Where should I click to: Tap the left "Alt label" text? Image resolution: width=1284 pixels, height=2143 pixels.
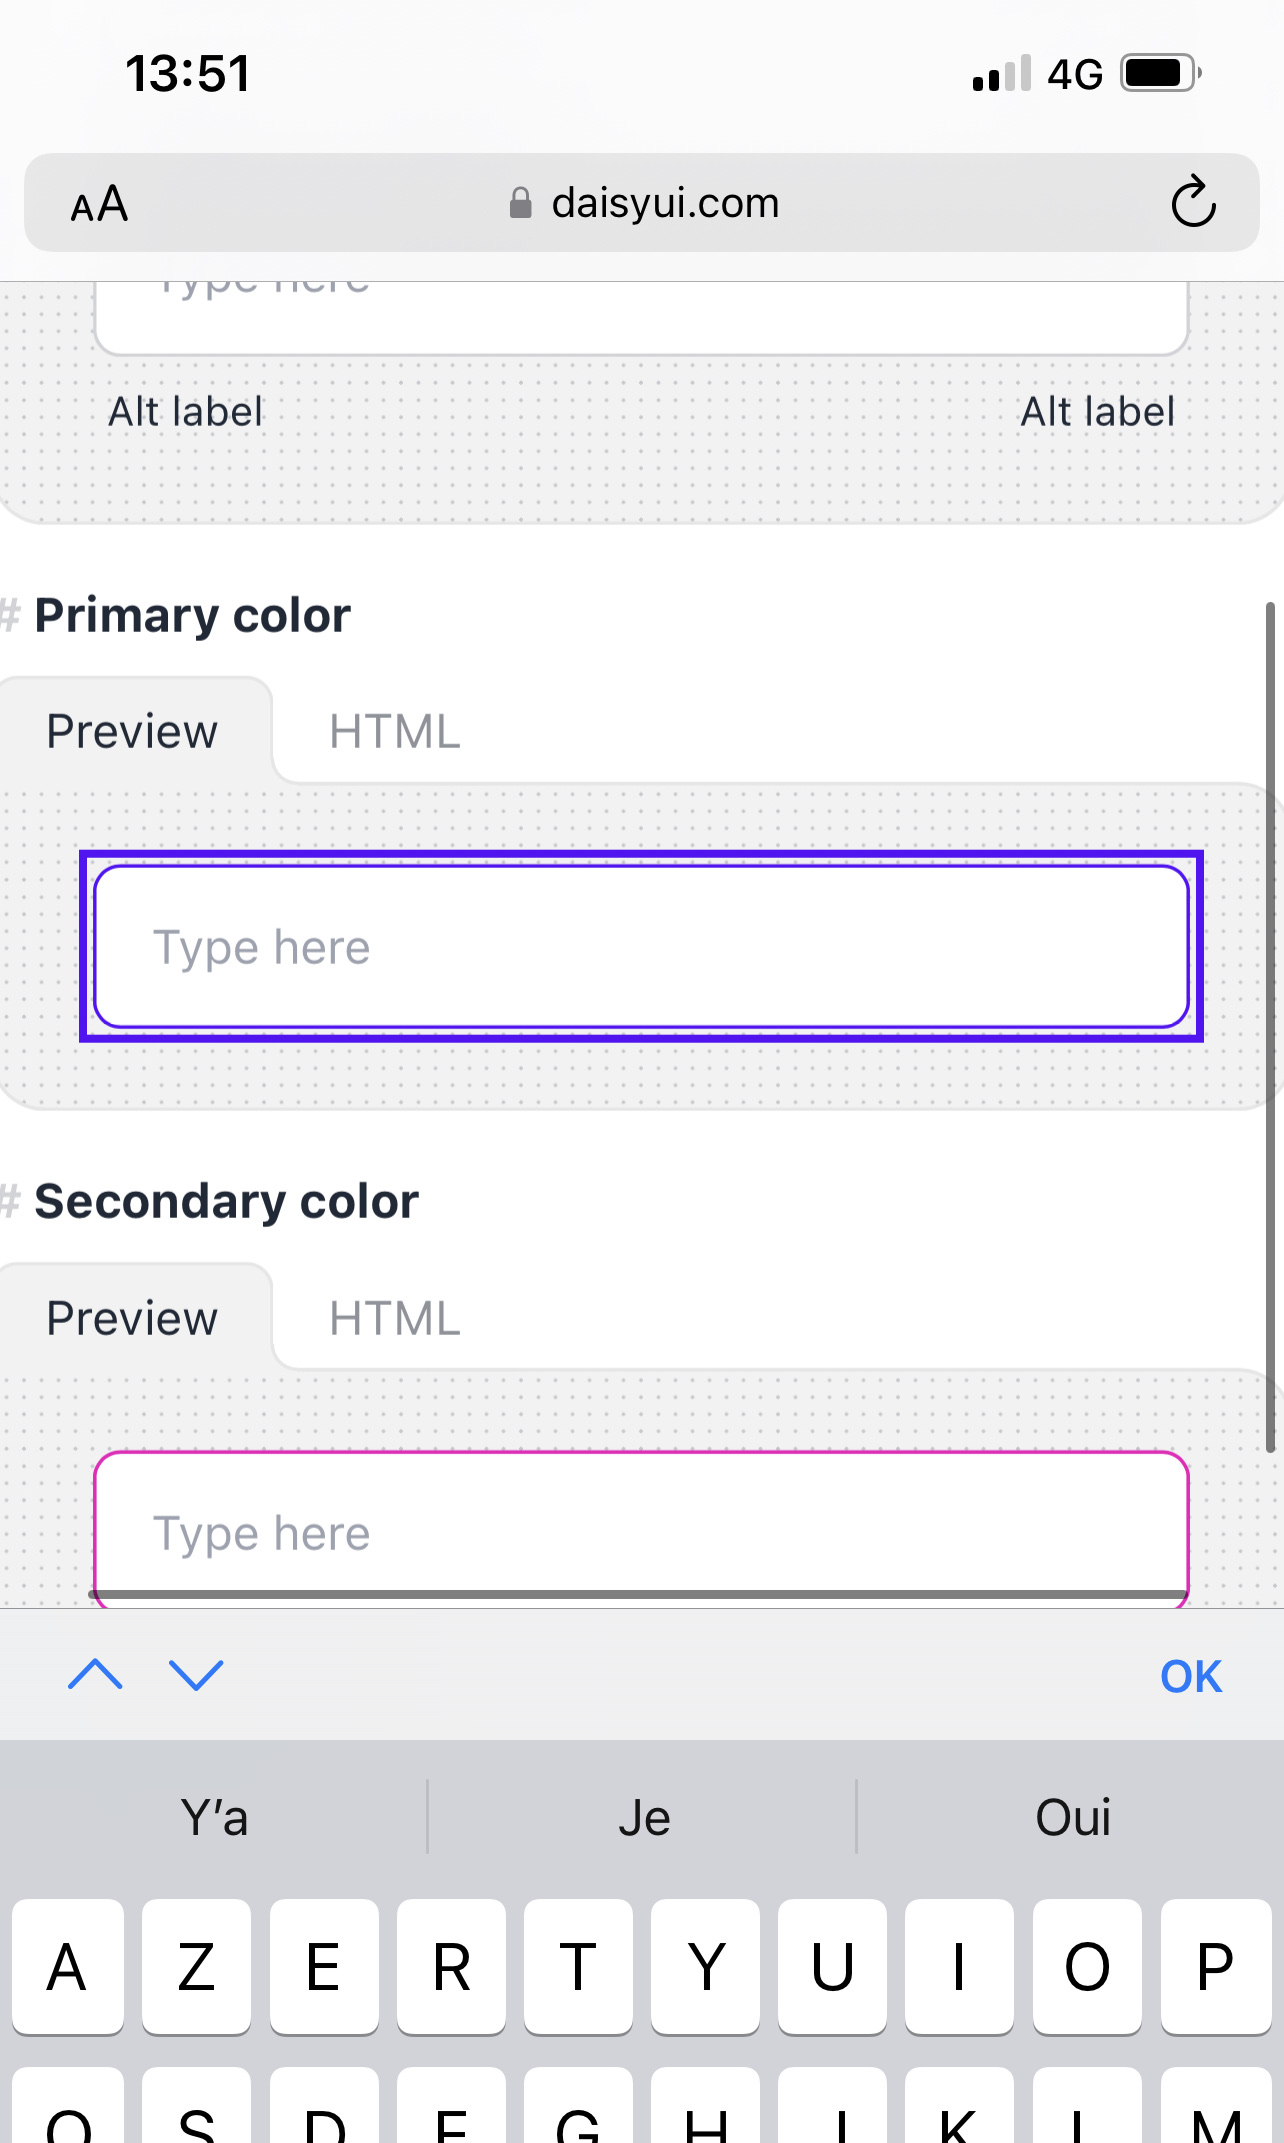(x=184, y=410)
